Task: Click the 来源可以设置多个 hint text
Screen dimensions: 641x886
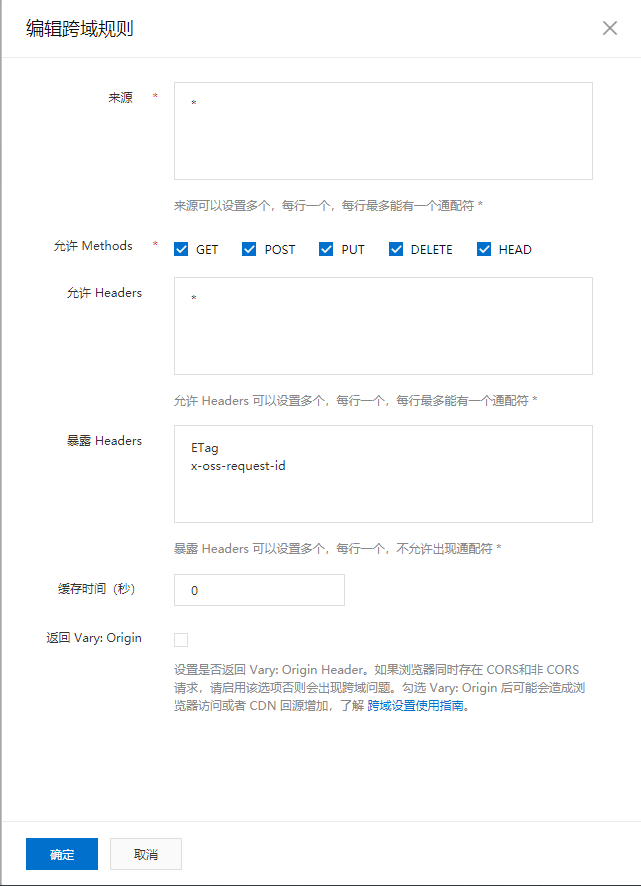Action: (328, 206)
